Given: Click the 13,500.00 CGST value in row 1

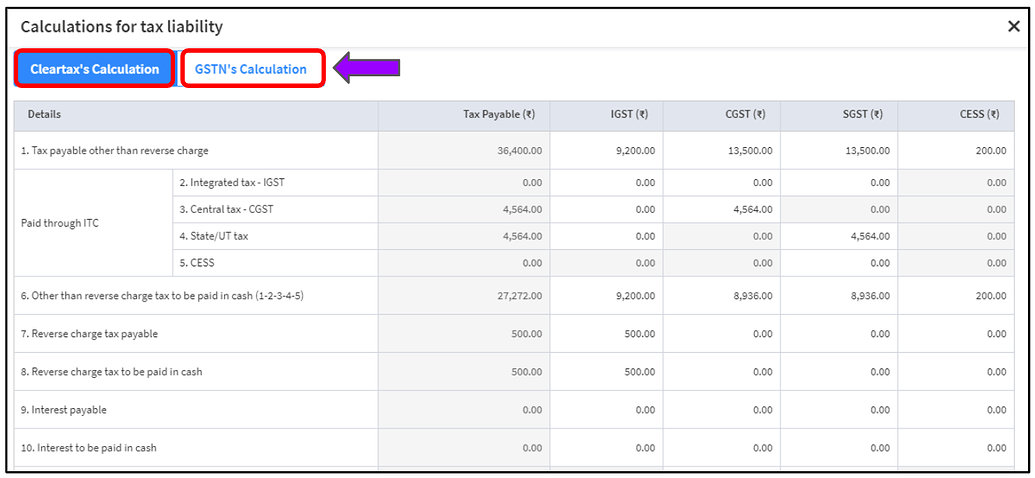Looking at the screenshot, I should coord(749,151).
